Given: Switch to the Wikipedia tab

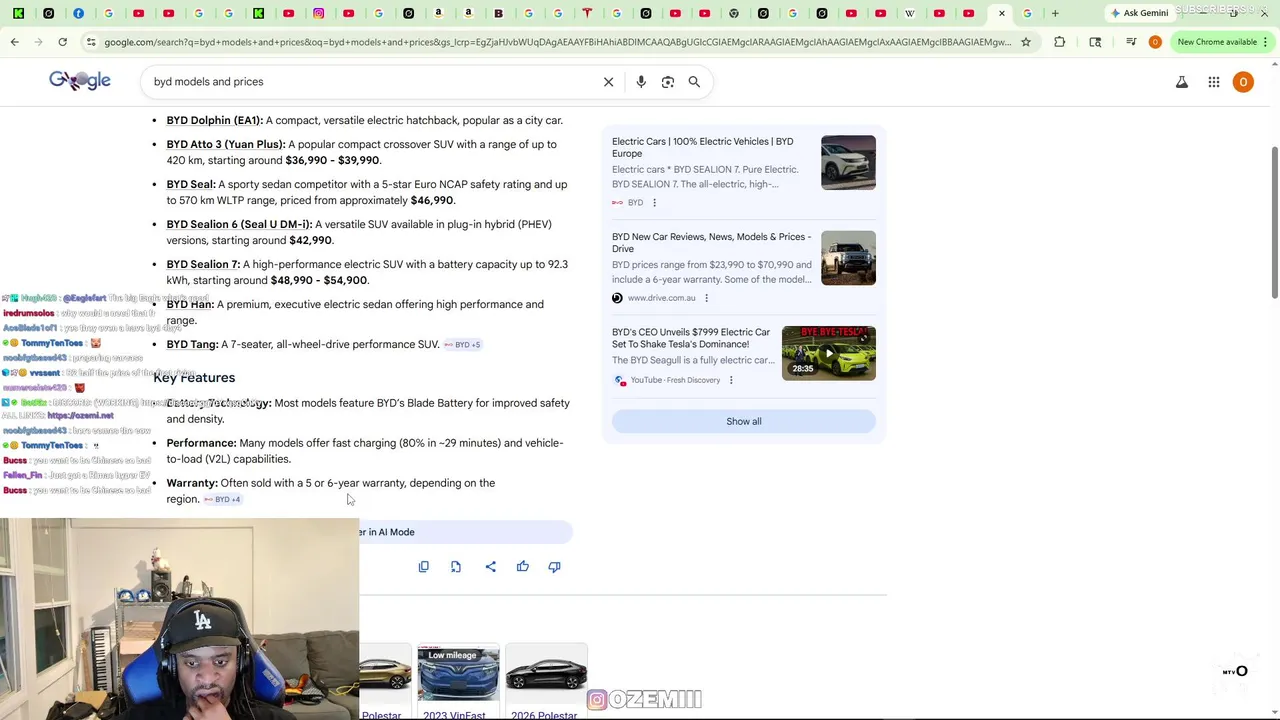Looking at the screenshot, I should [x=909, y=13].
